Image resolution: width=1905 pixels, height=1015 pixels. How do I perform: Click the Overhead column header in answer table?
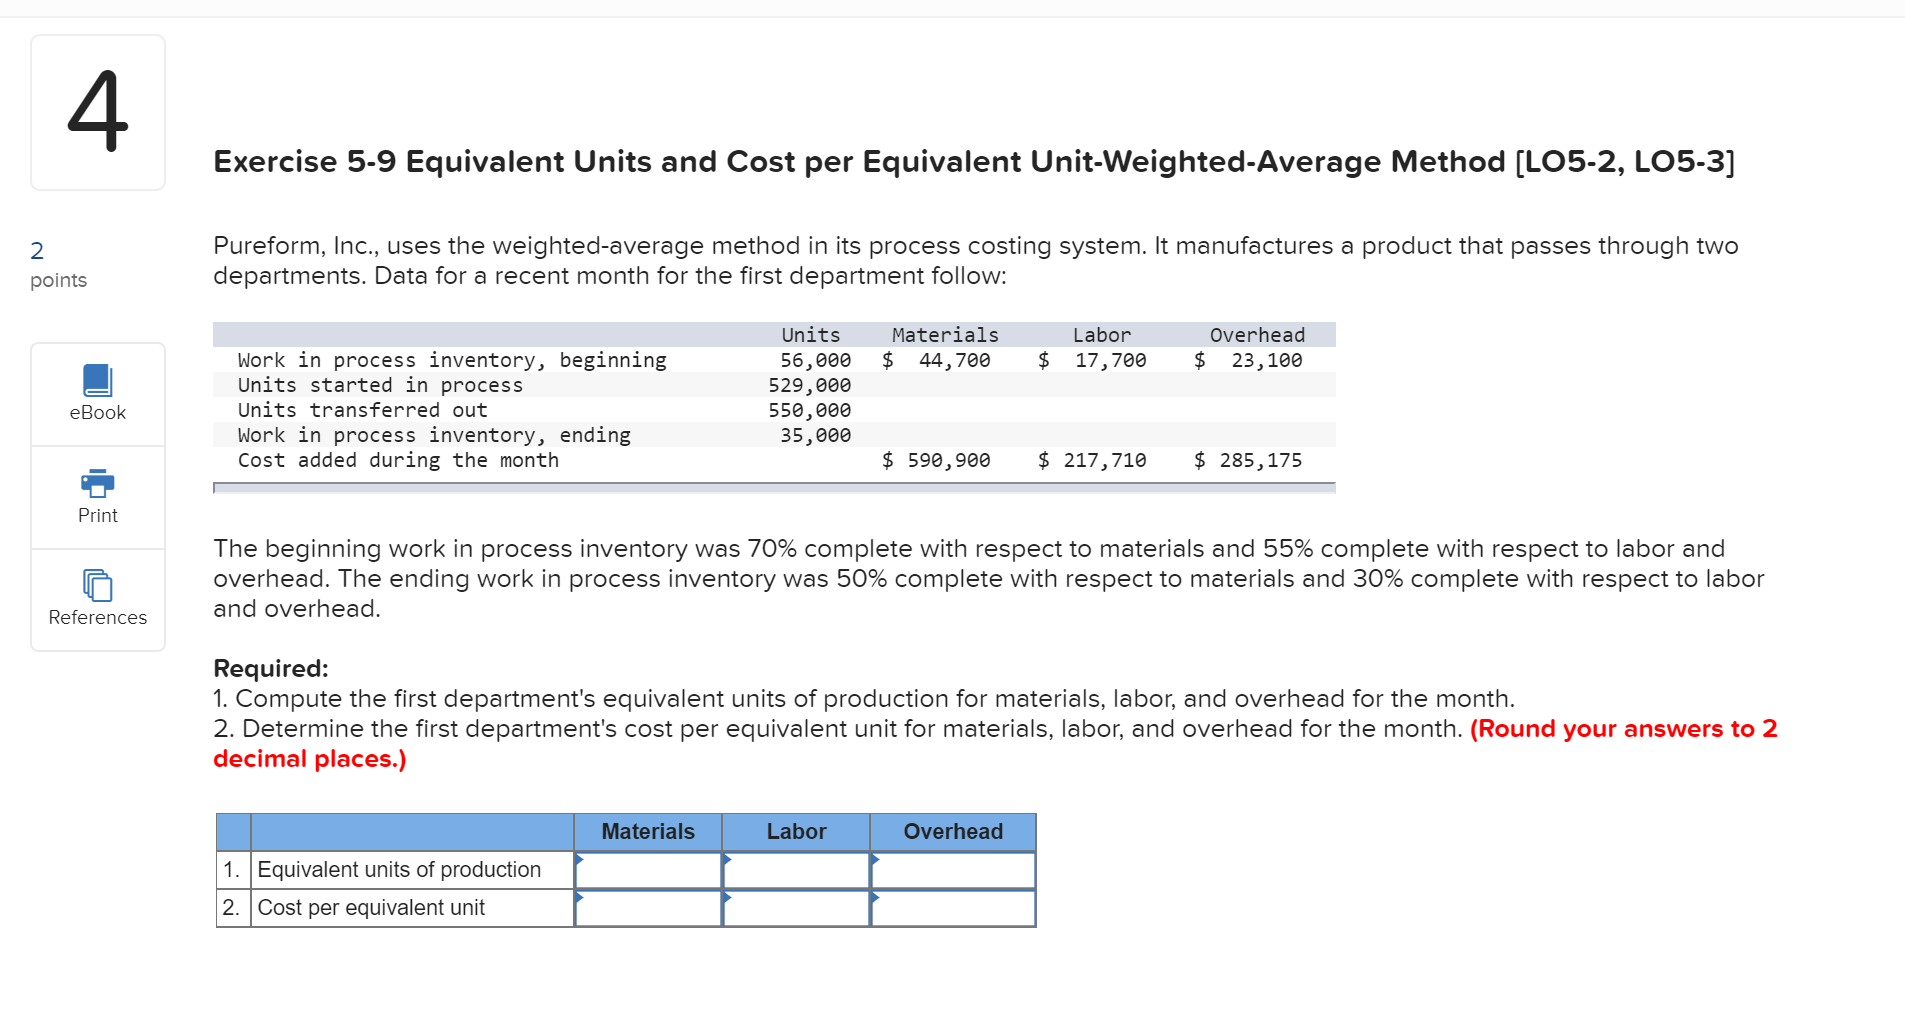pyautogui.click(x=953, y=832)
